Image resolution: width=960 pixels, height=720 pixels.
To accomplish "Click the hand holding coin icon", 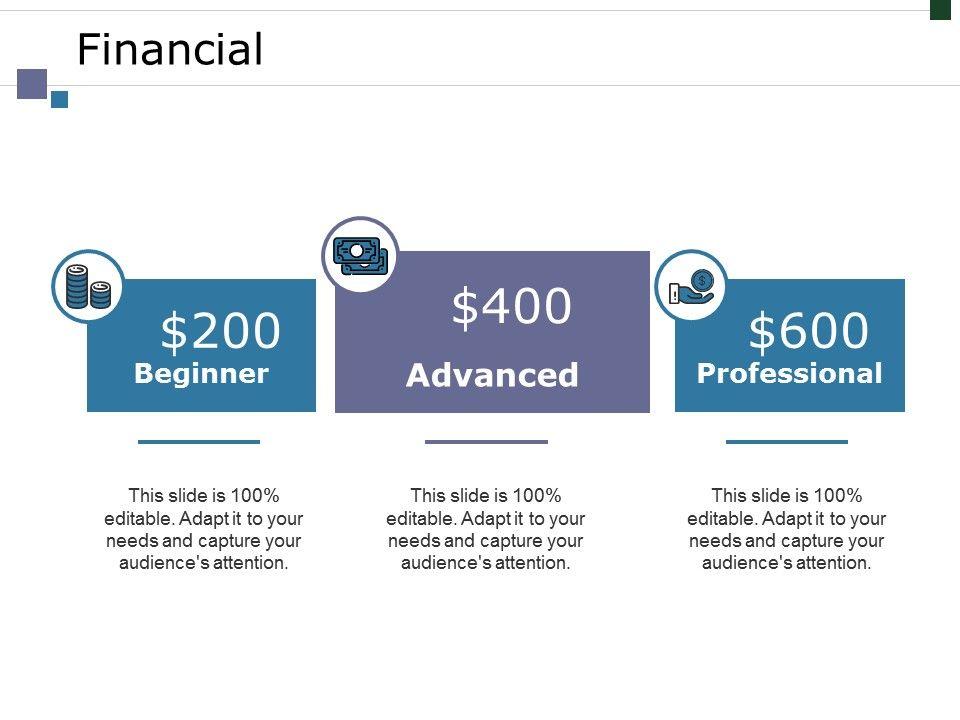I will pyautogui.click(x=692, y=286).
